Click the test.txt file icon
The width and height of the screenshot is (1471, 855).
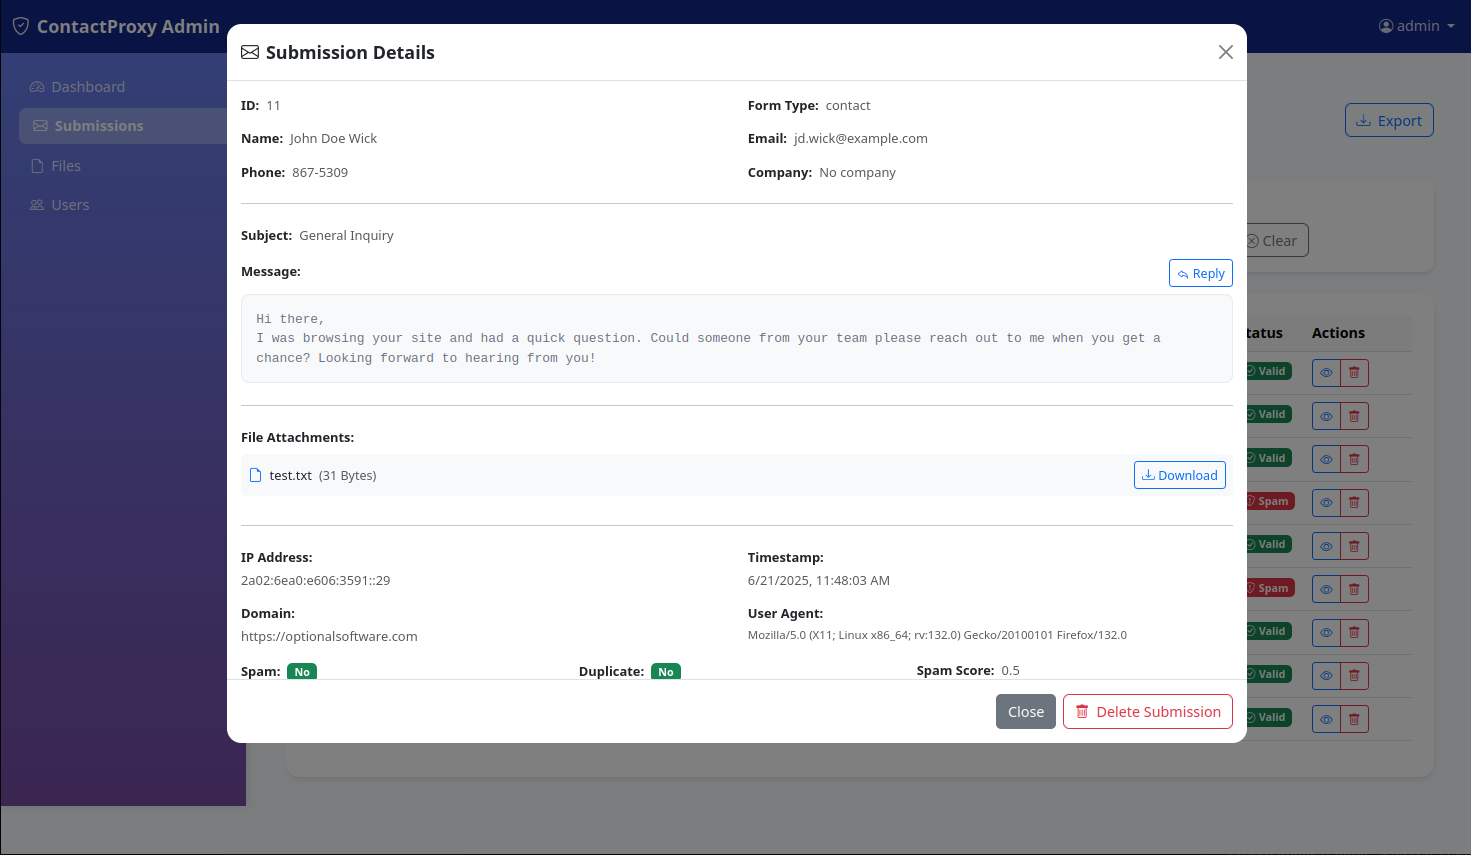tap(255, 475)
